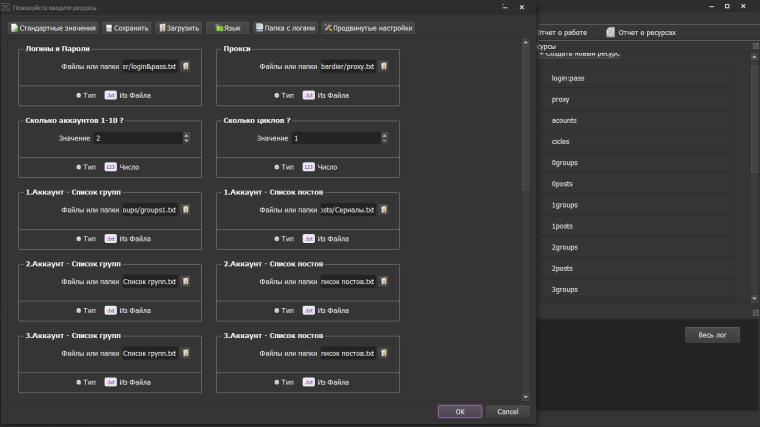The width and height of the screenshot is (760, 427).
Task: Click the txt type icon under Прокси
Action: click(x=309, y=96)
